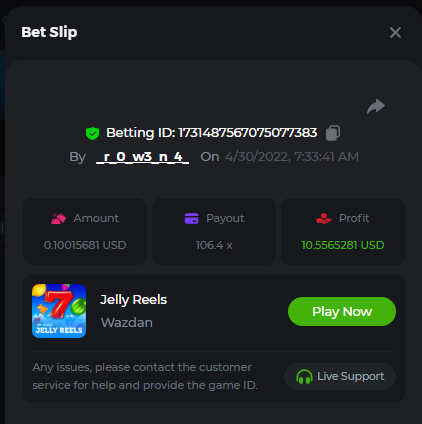Open the Jelly Reels game thumbnail
Image resolution: width=422 pixels, height=424 pixels.
pos(59,311)
